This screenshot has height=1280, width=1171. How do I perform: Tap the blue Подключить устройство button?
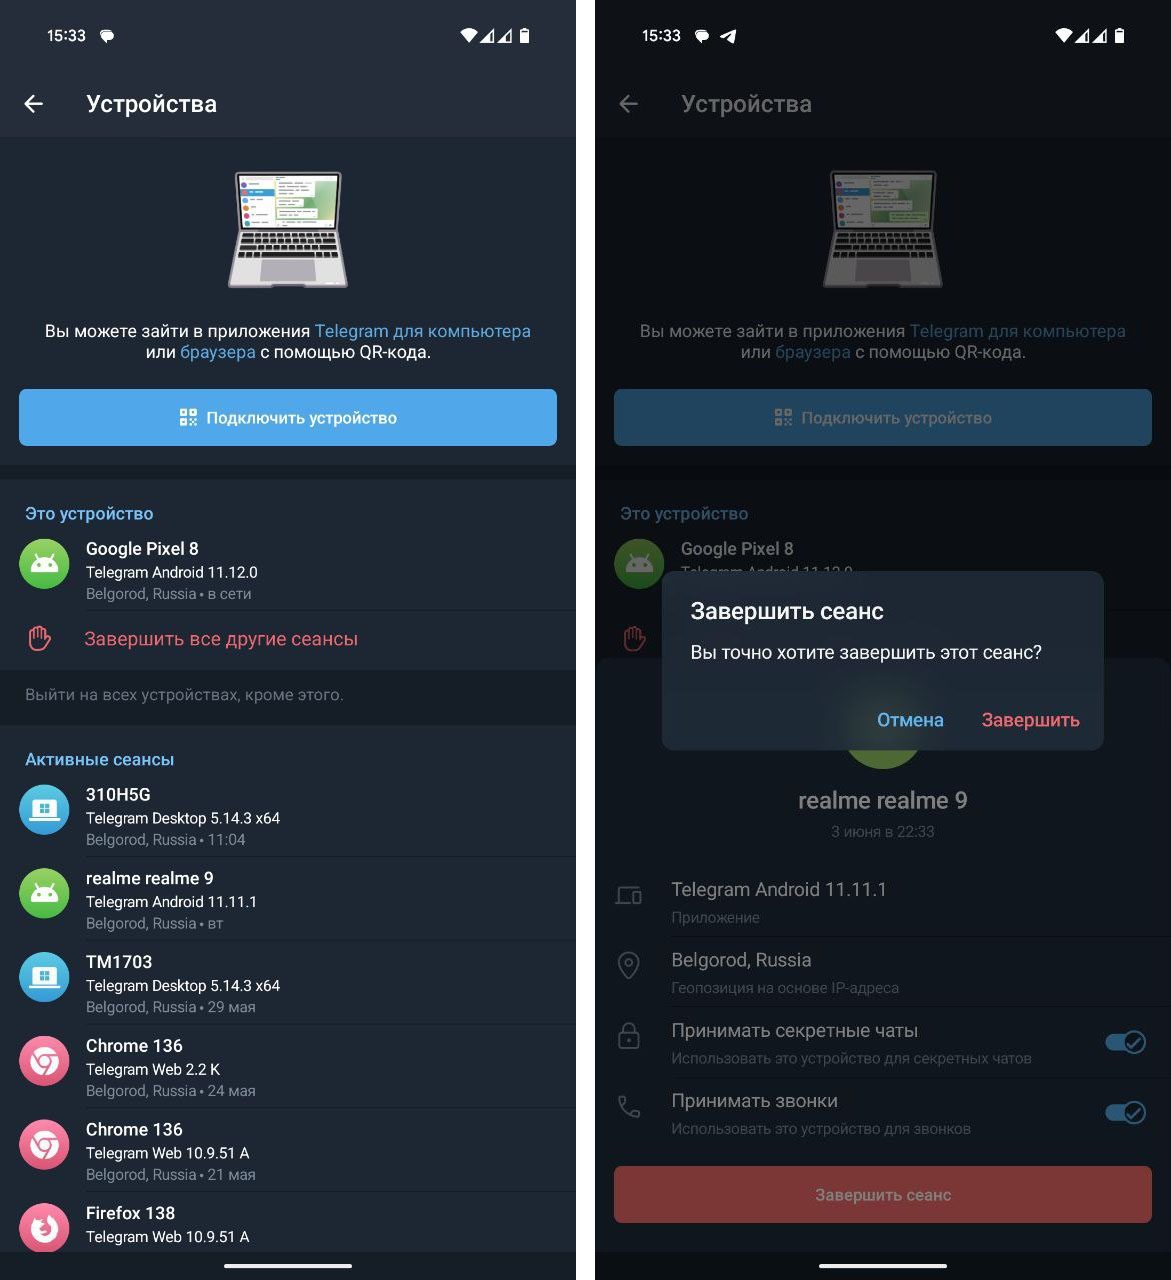pyautogui.click(x=288, y=417)
